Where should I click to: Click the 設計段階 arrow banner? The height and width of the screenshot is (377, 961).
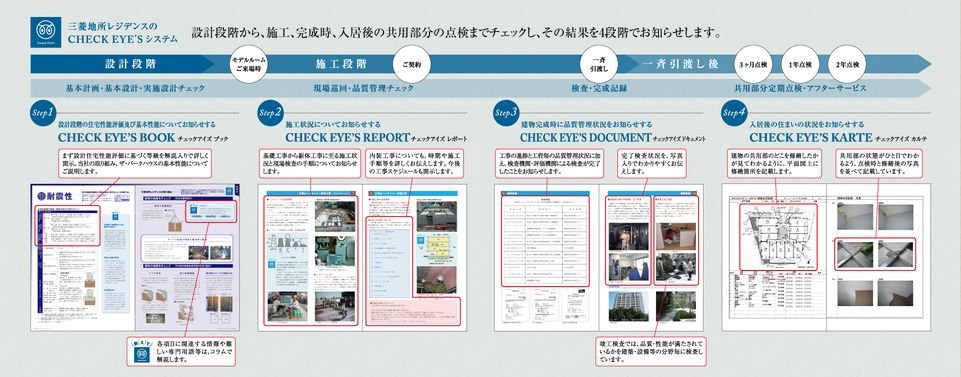click(122, 64)
